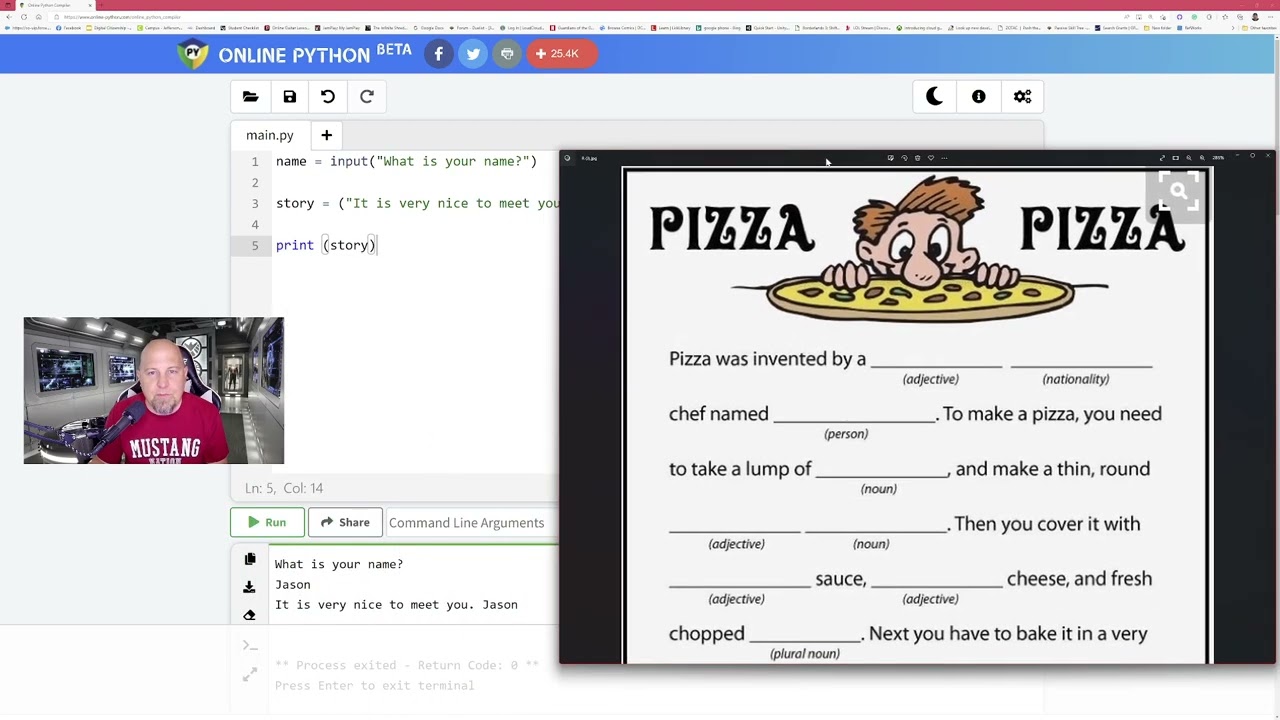The height and width of the screenshot is (720, 1280).
Task: Click the 25.4K share counter button
Action: (561, 54)
